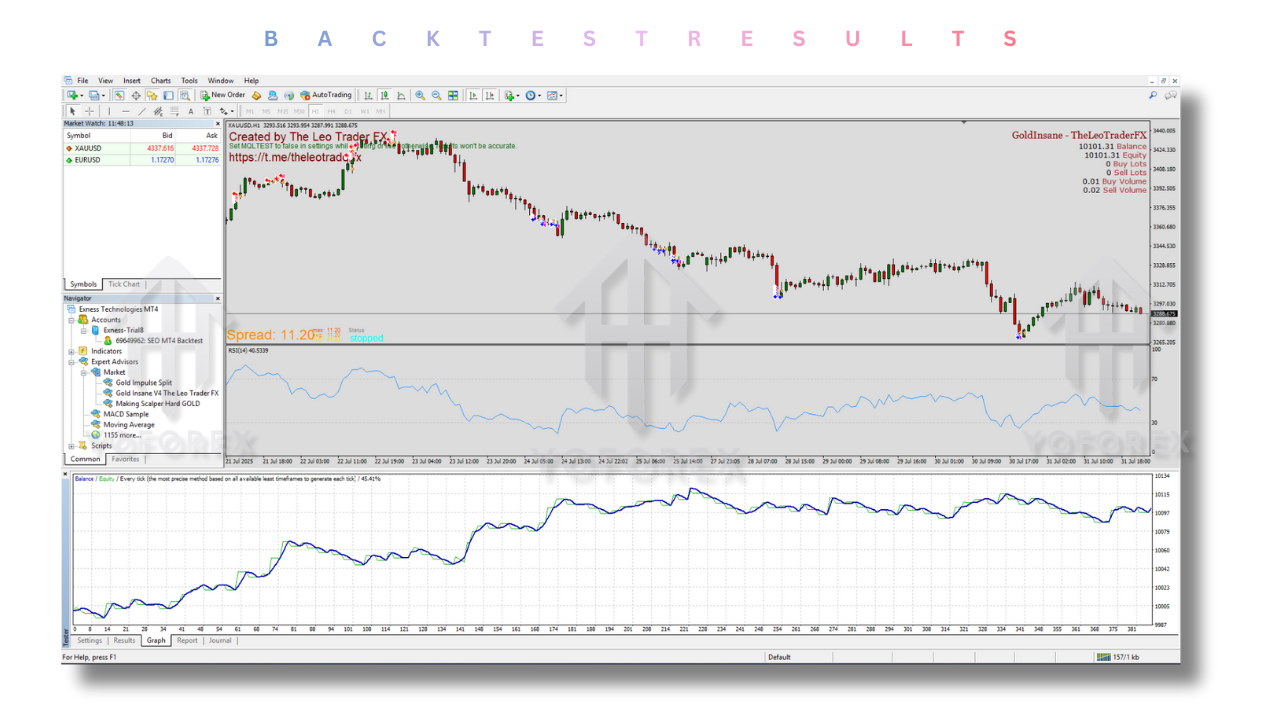Click the Zoom In magnifier icon
Viewport: 1280px width, 720px height.
tap(419, 95)
